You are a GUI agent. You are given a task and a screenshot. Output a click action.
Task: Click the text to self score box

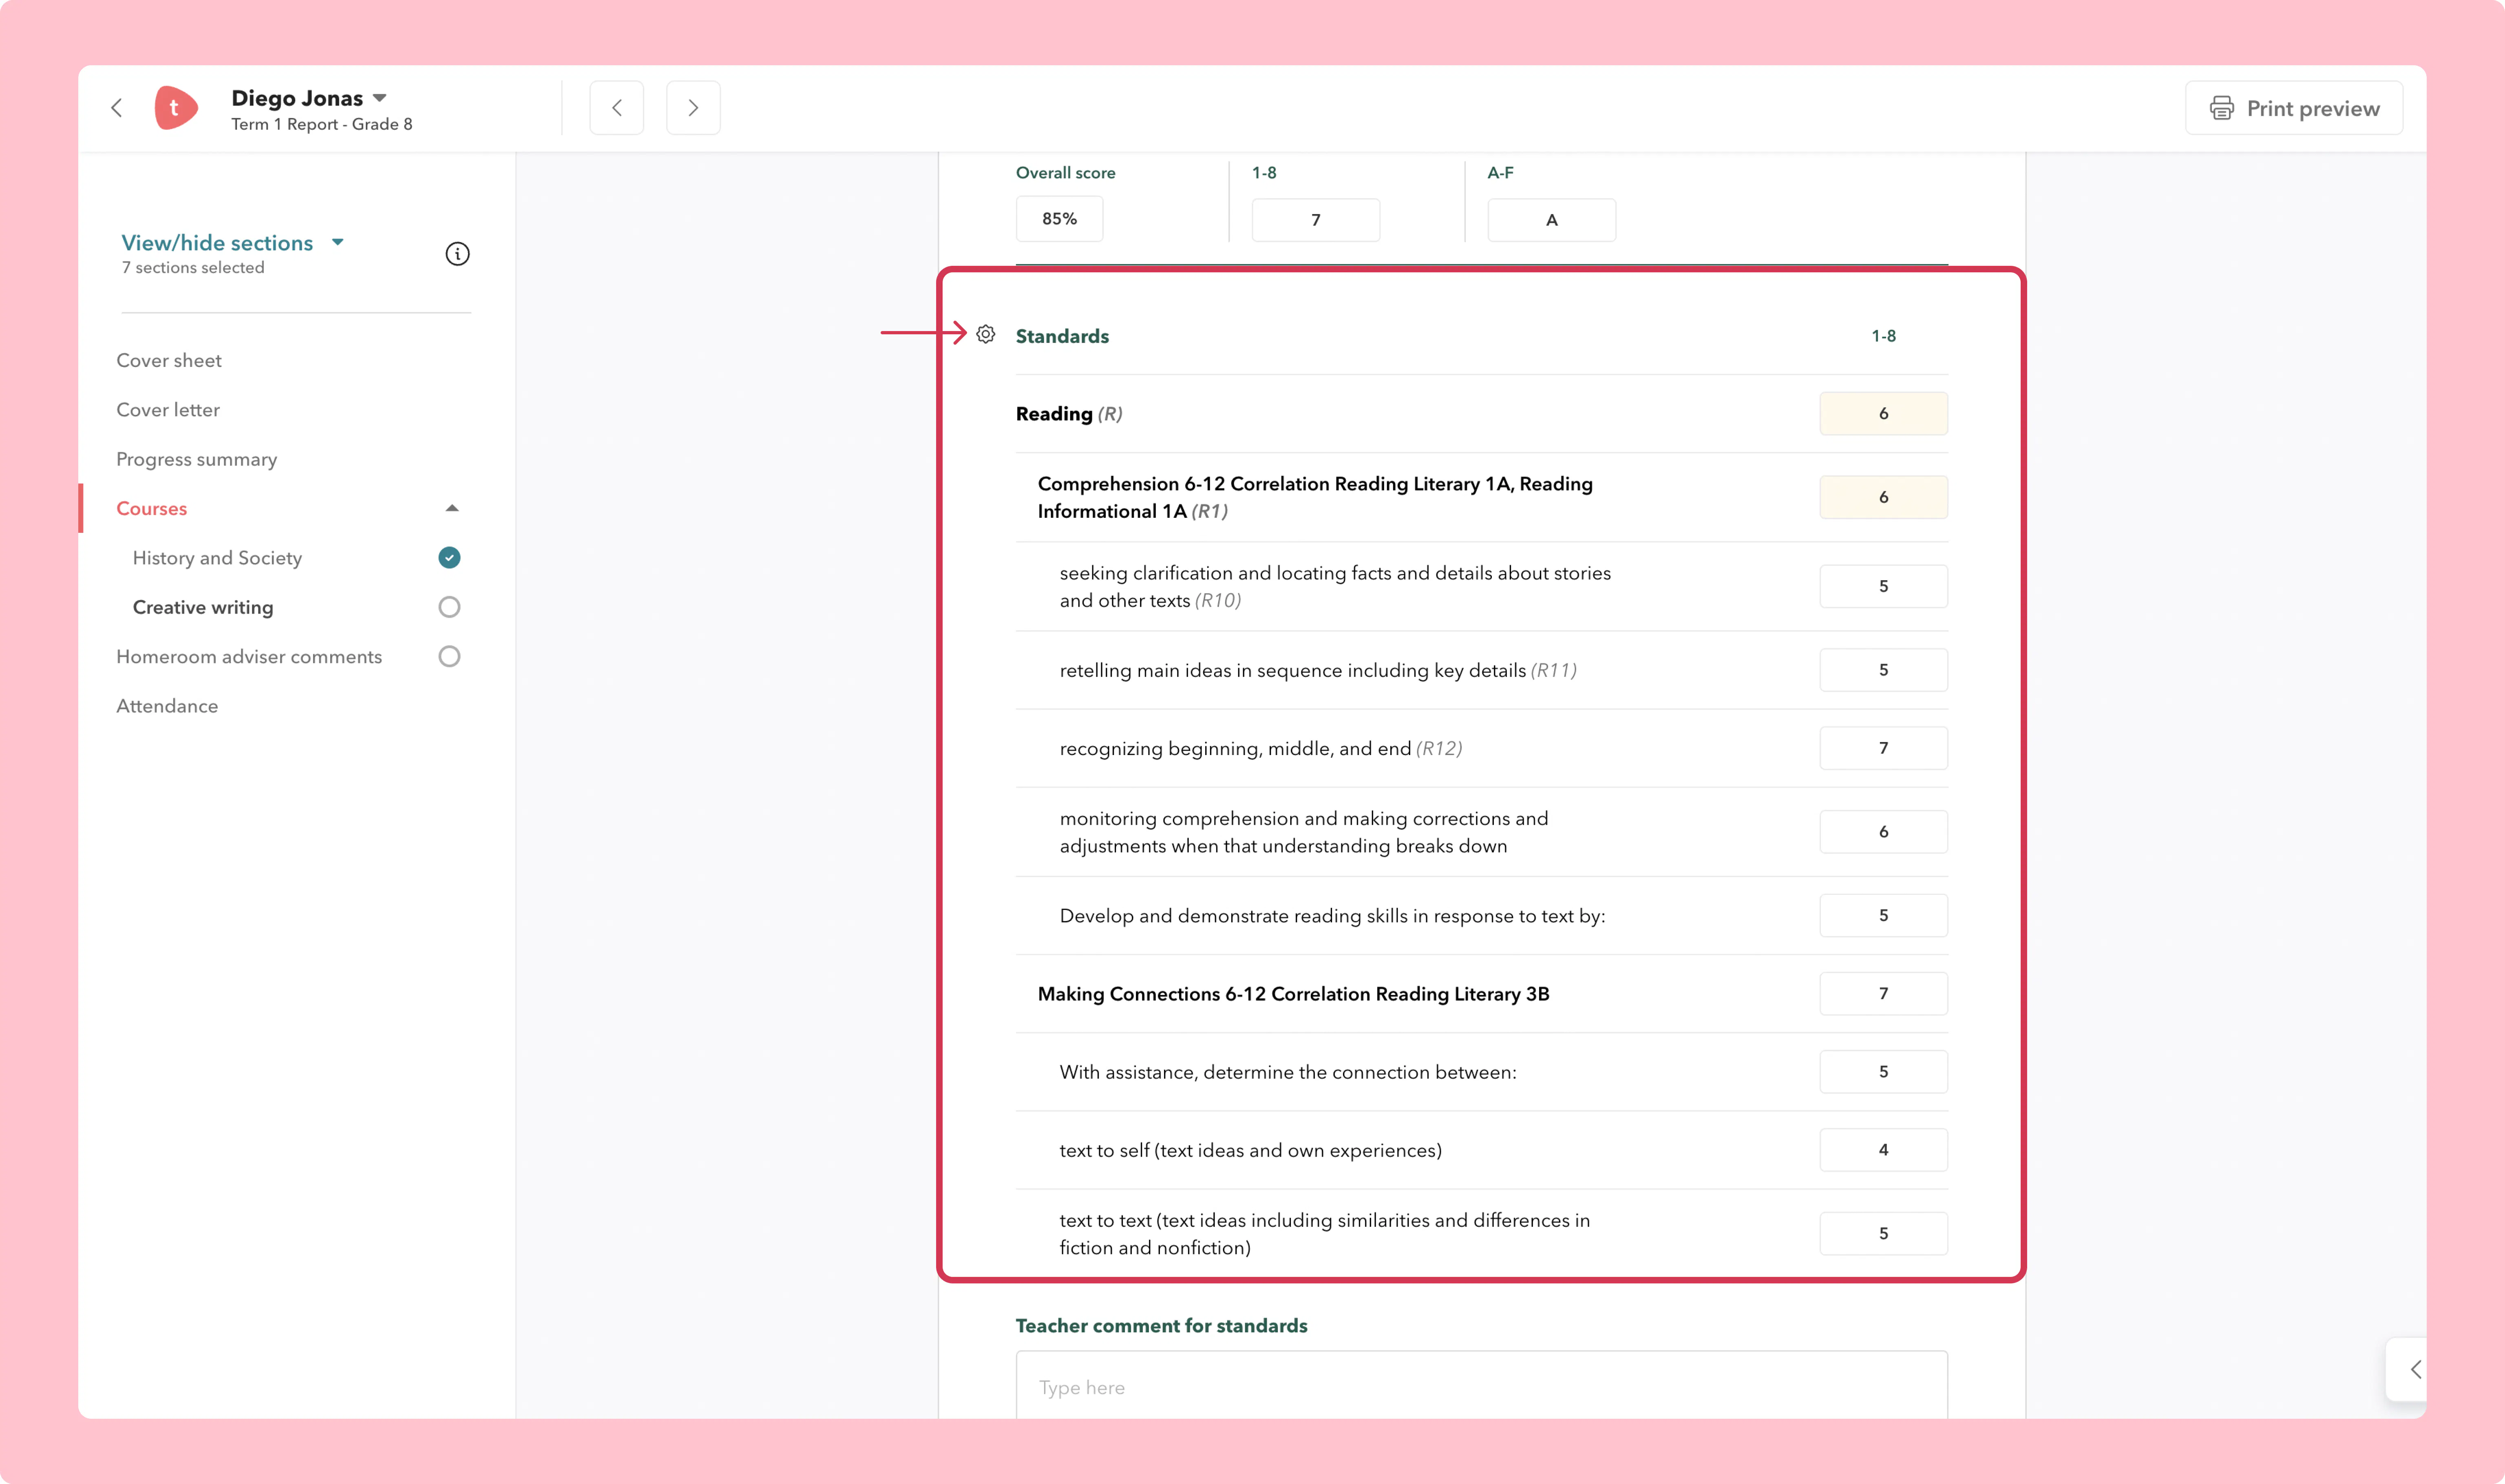coord(1884,1150)
